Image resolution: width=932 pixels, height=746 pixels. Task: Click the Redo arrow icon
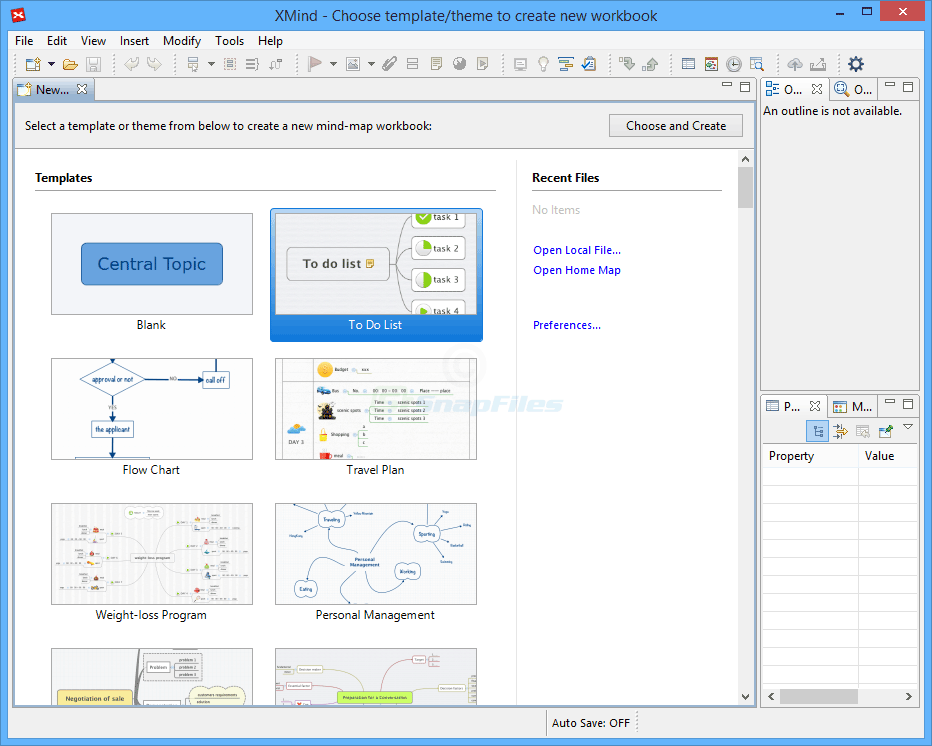pos(154,64)
